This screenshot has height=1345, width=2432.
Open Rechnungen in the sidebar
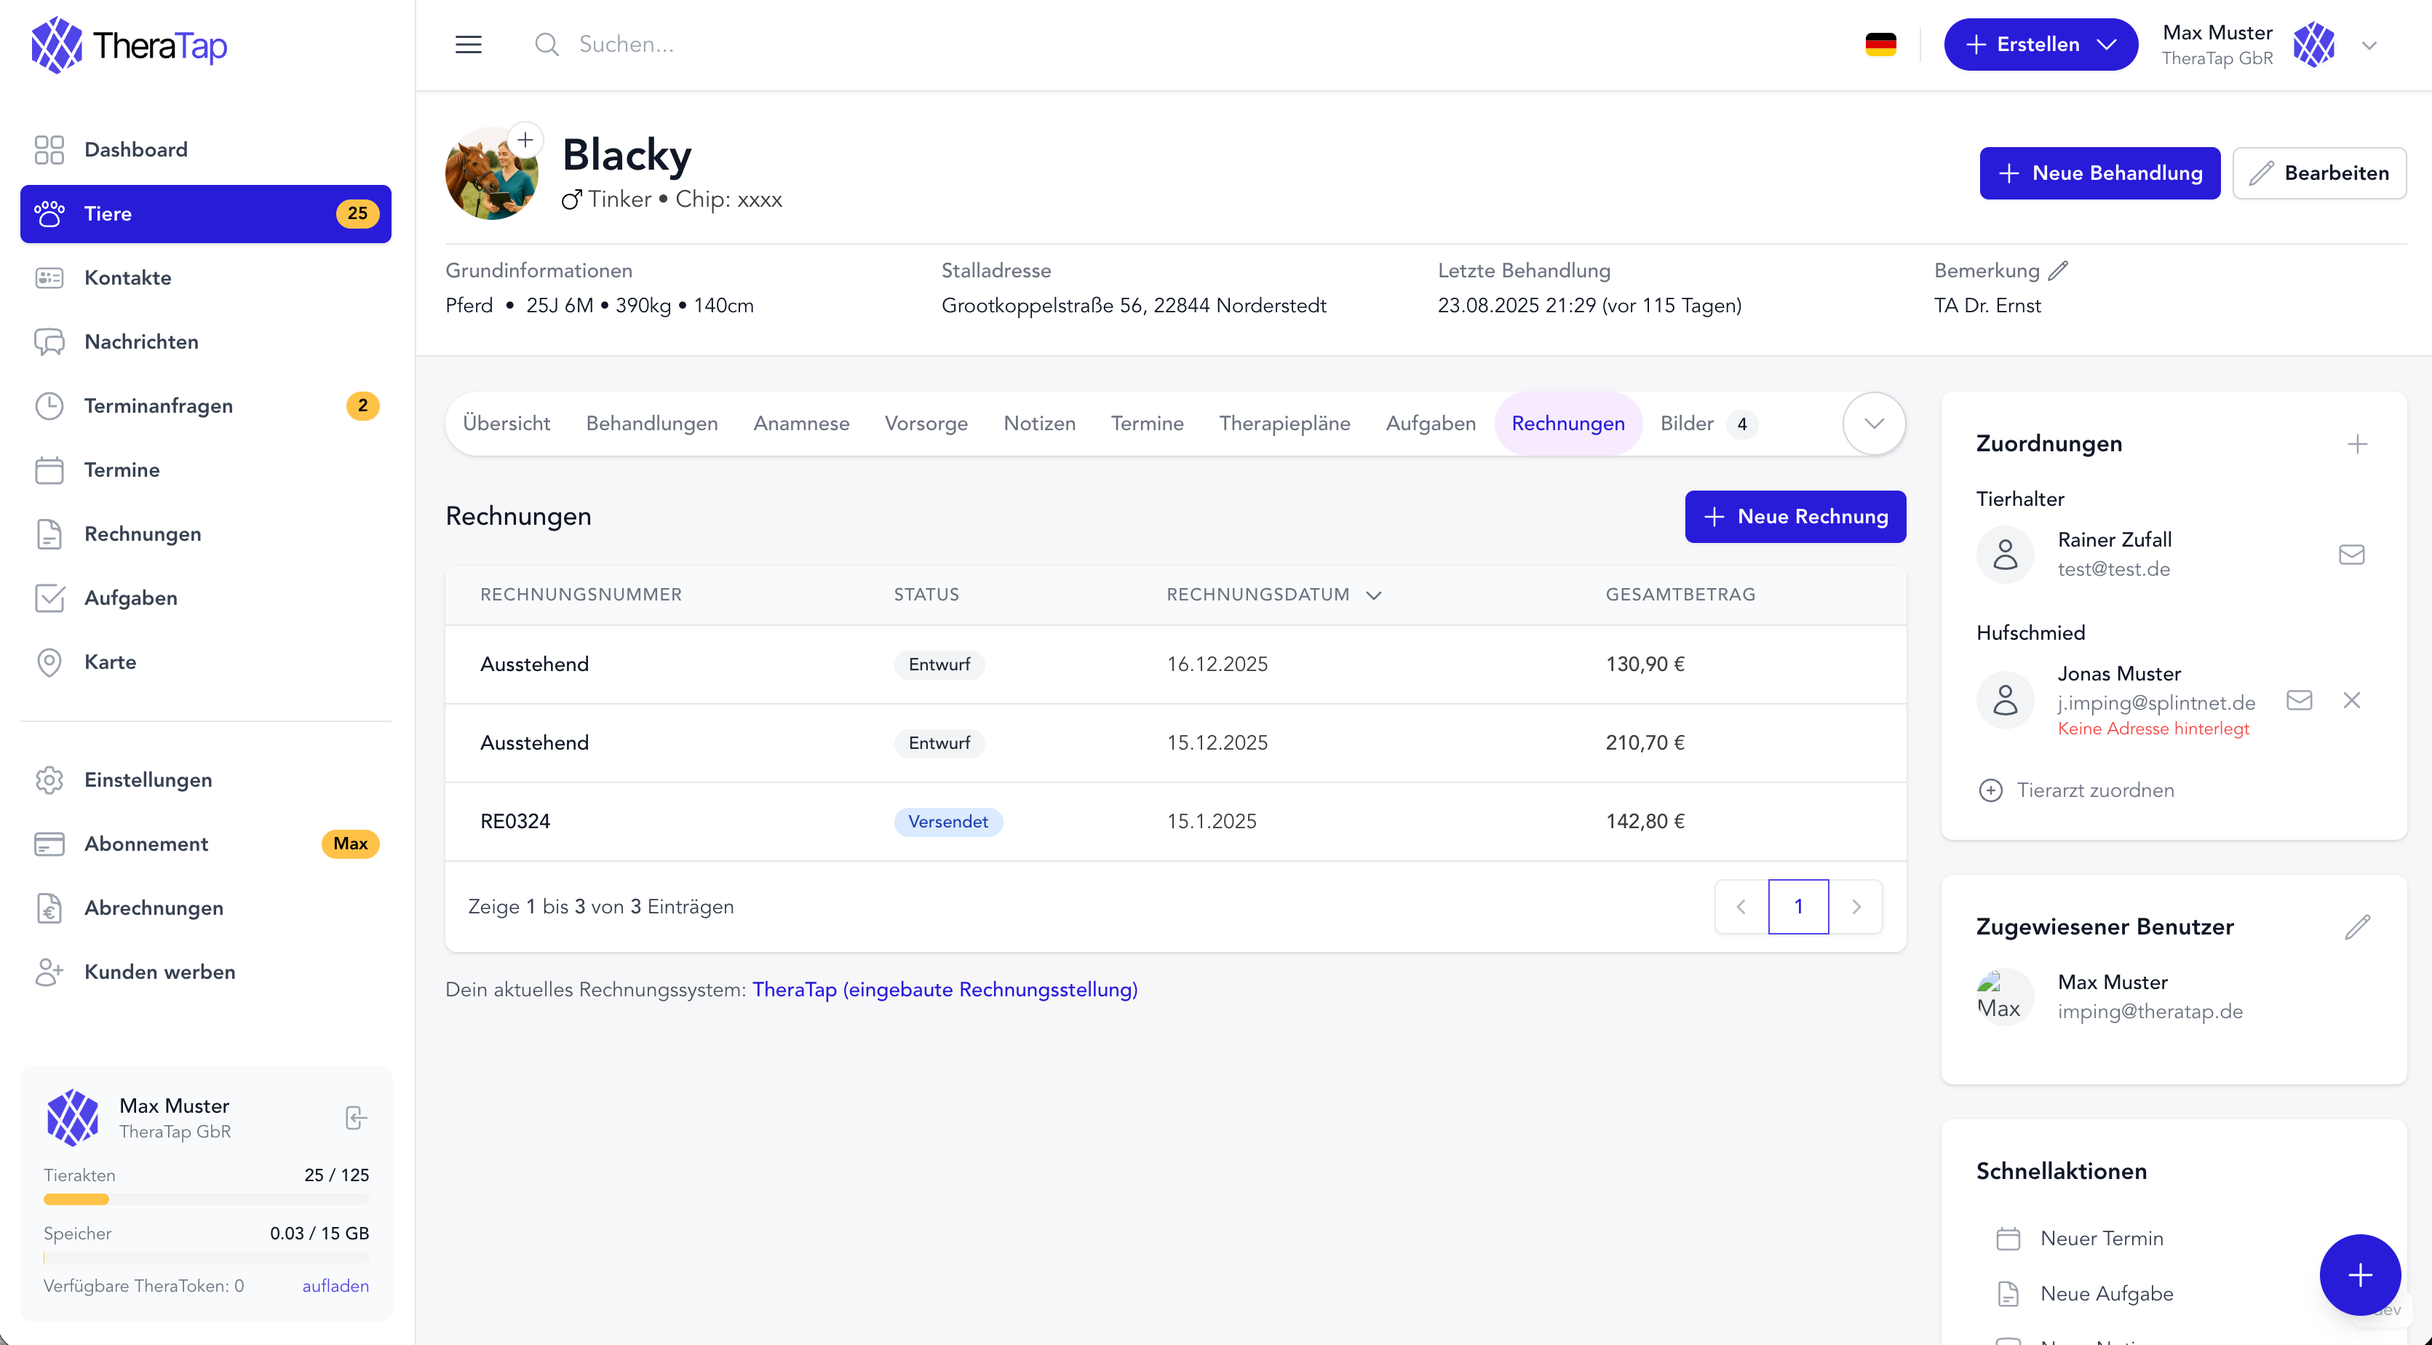tap(143, 533)
